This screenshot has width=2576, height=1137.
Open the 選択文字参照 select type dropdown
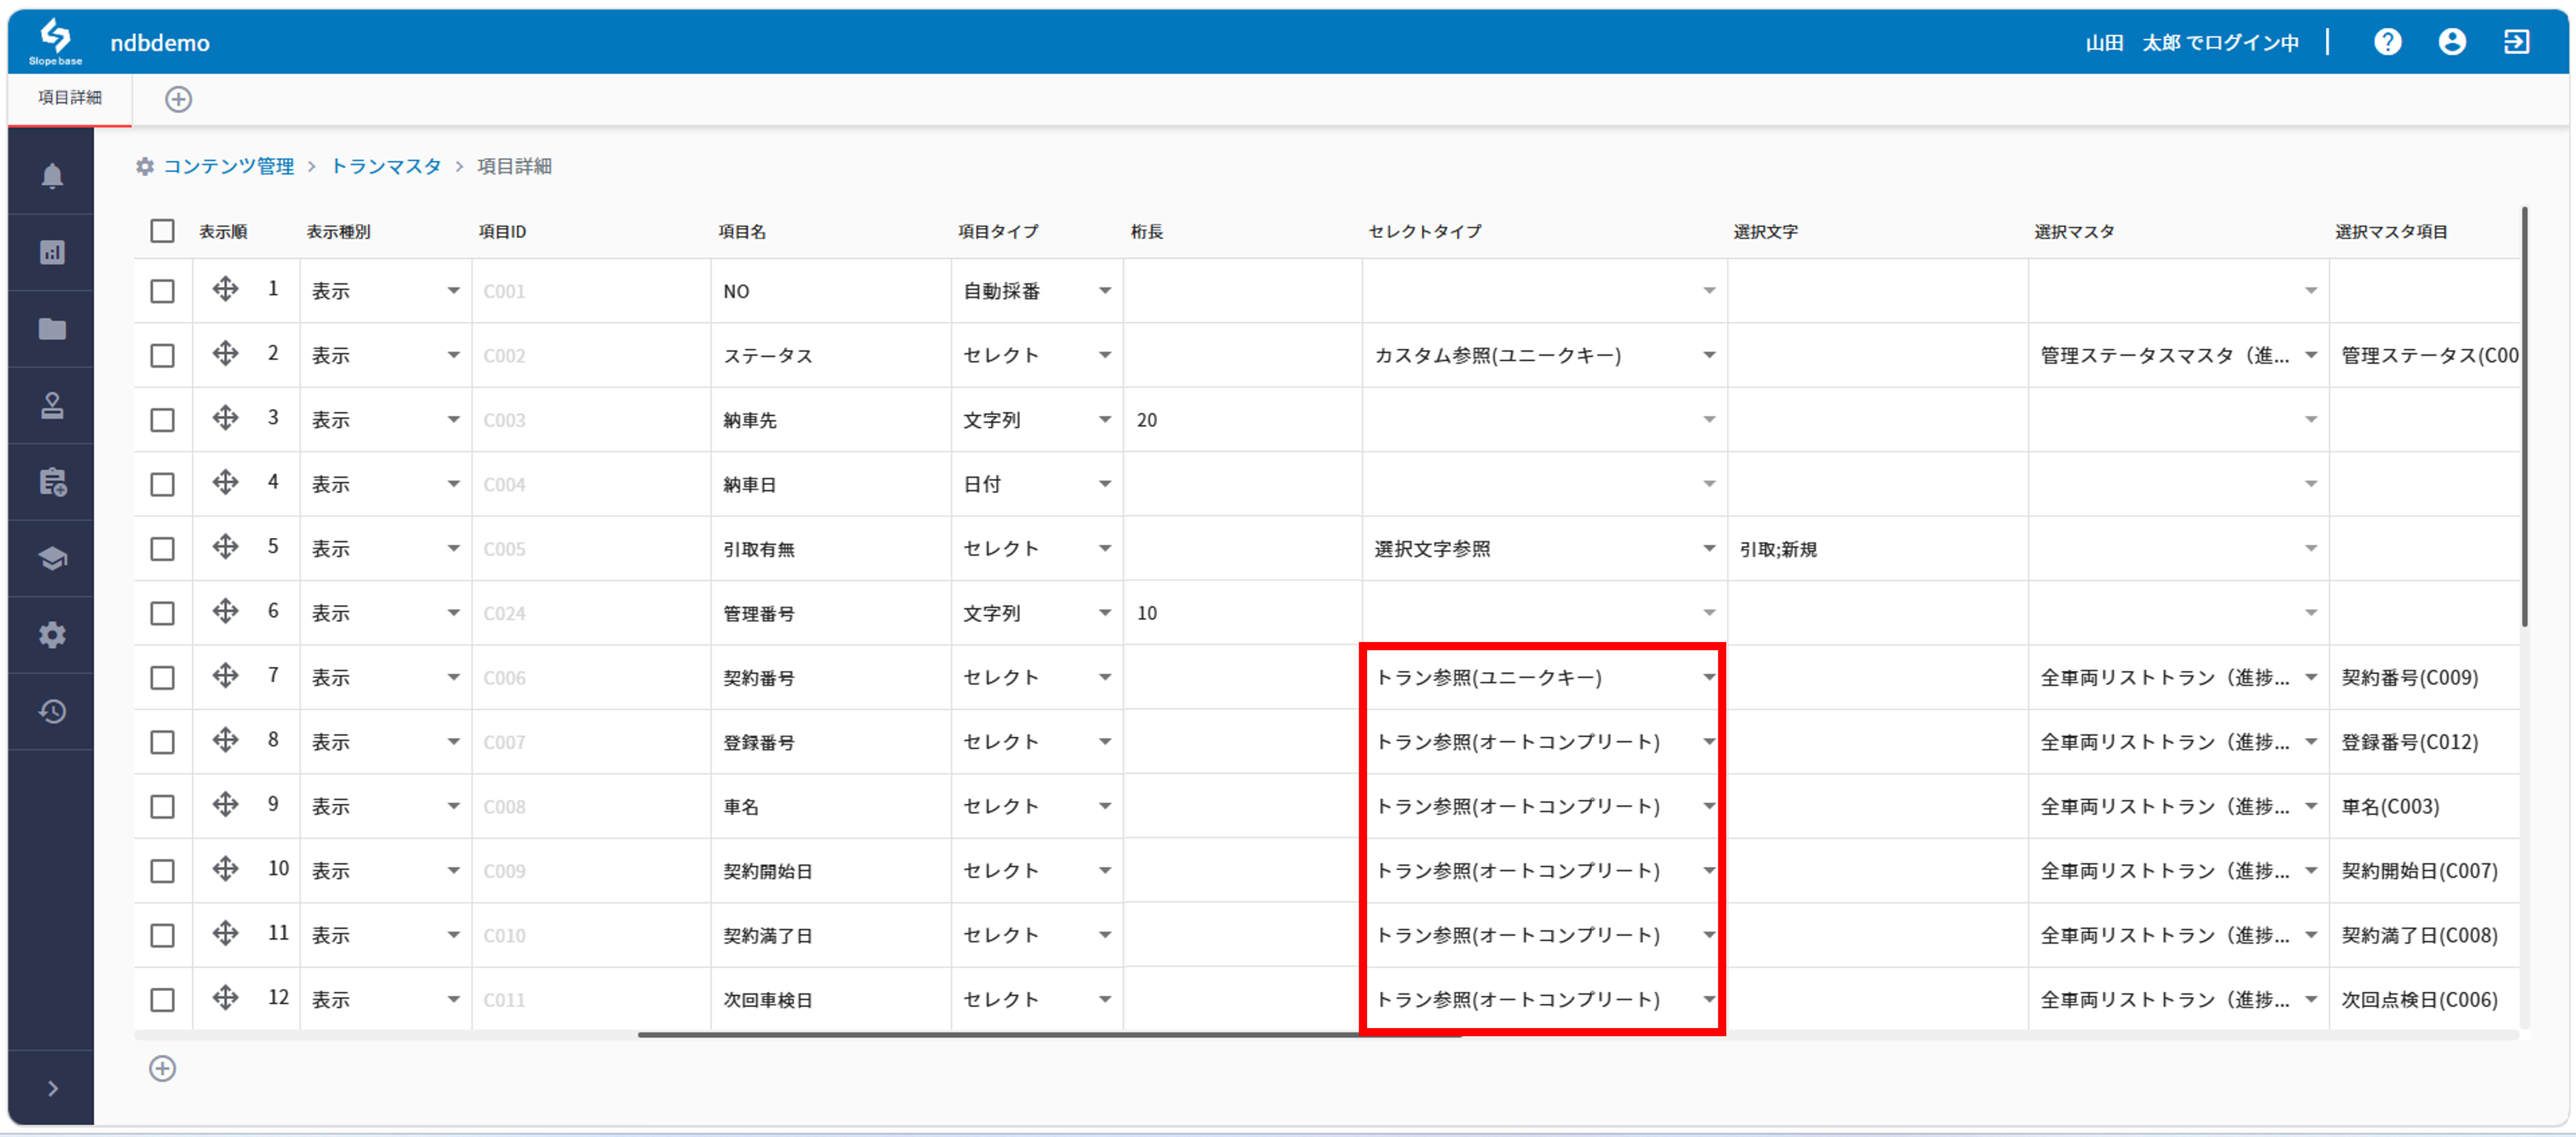click(1544, 549)
